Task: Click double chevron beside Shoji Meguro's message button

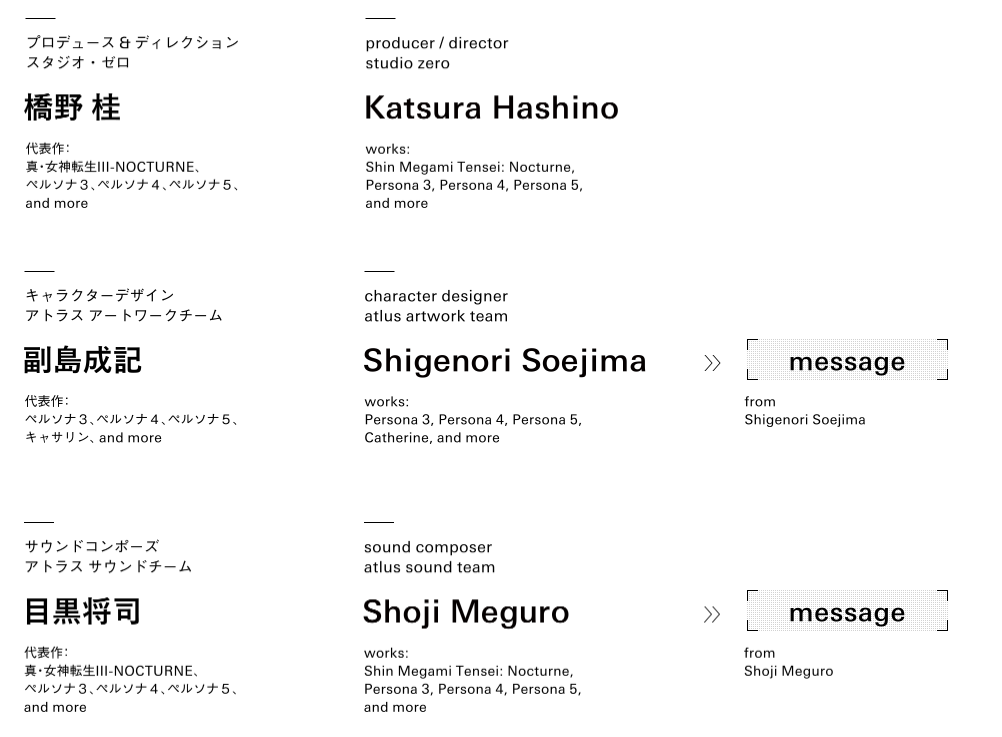Action: pos(712,614)
